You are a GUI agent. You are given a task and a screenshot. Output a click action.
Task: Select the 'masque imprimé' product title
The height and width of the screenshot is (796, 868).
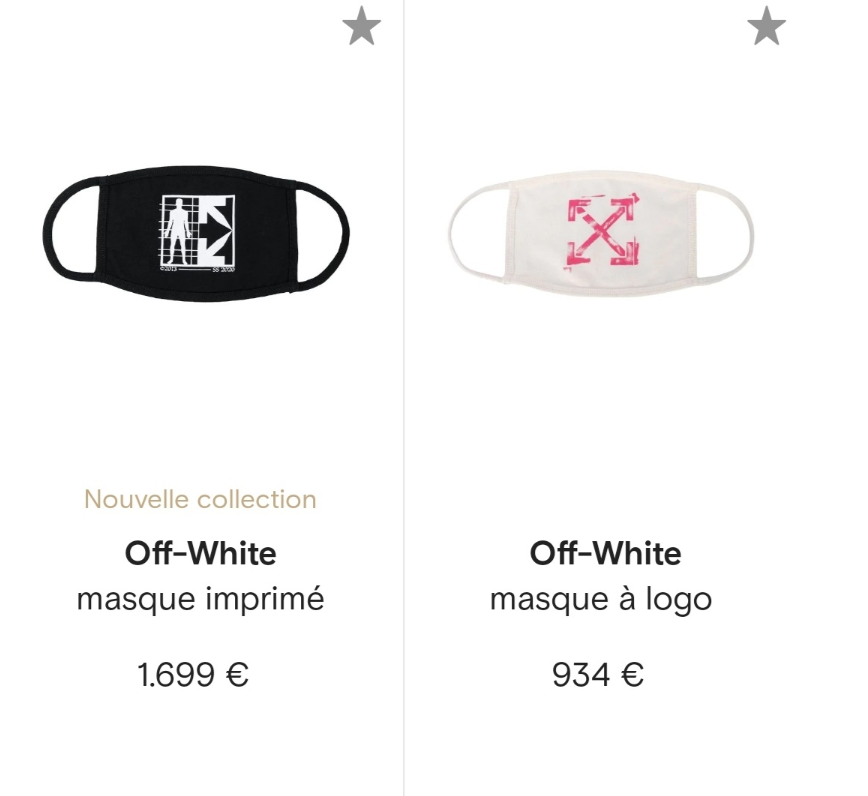tap(200, 600)
